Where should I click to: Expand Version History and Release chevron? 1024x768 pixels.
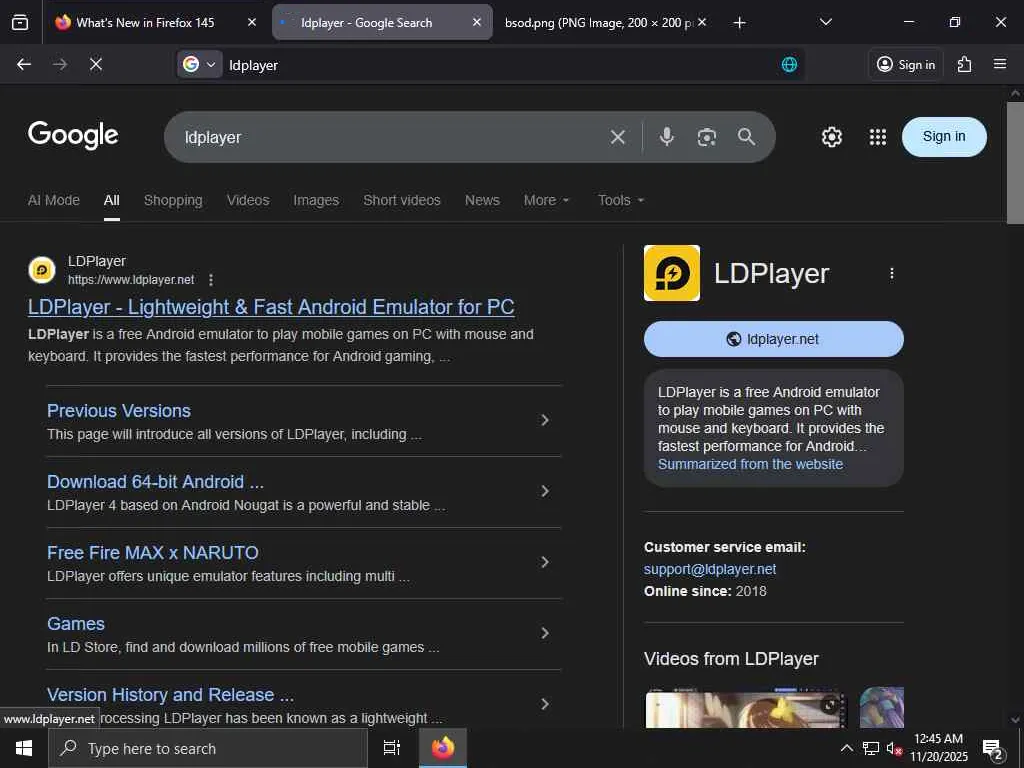coord(545,704)
